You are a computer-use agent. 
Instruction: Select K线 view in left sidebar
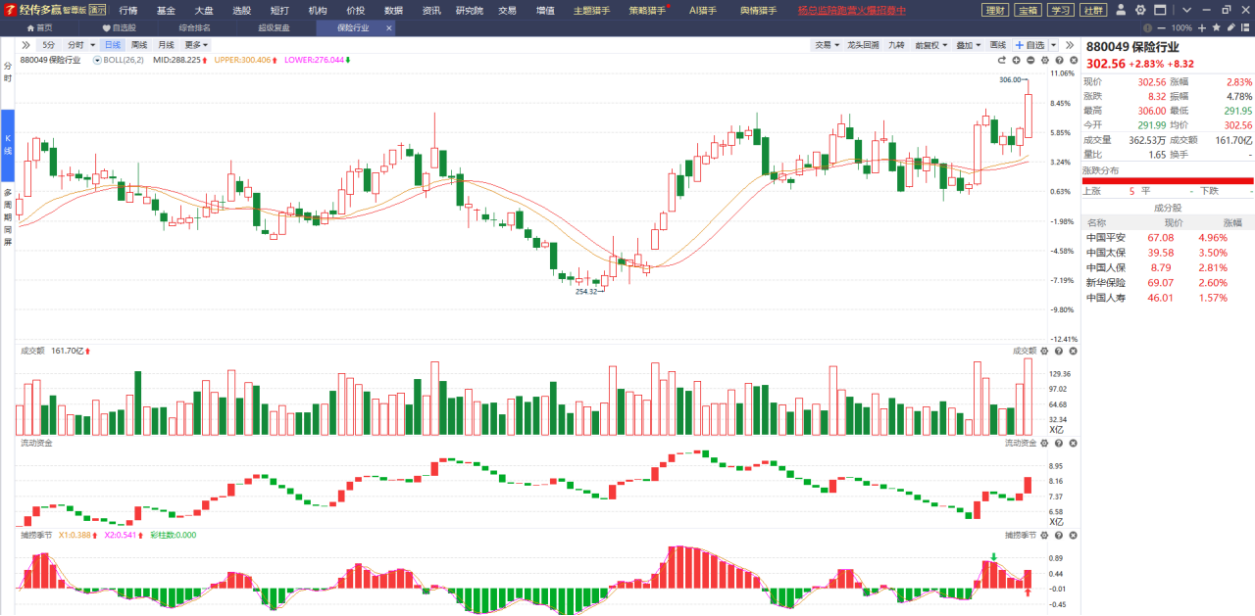pos(7,143)
